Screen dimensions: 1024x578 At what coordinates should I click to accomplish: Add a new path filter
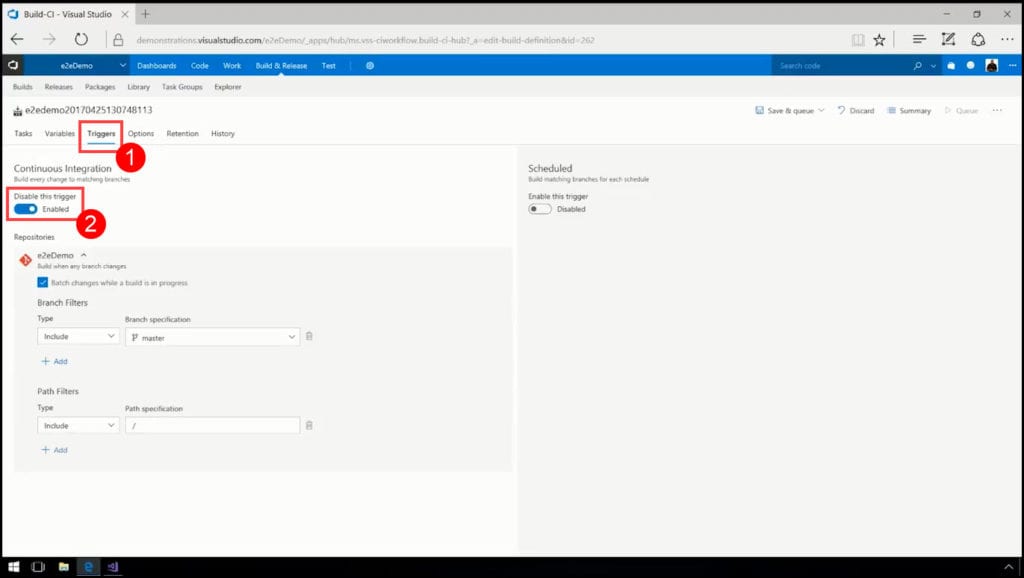(x=54, y=450)
